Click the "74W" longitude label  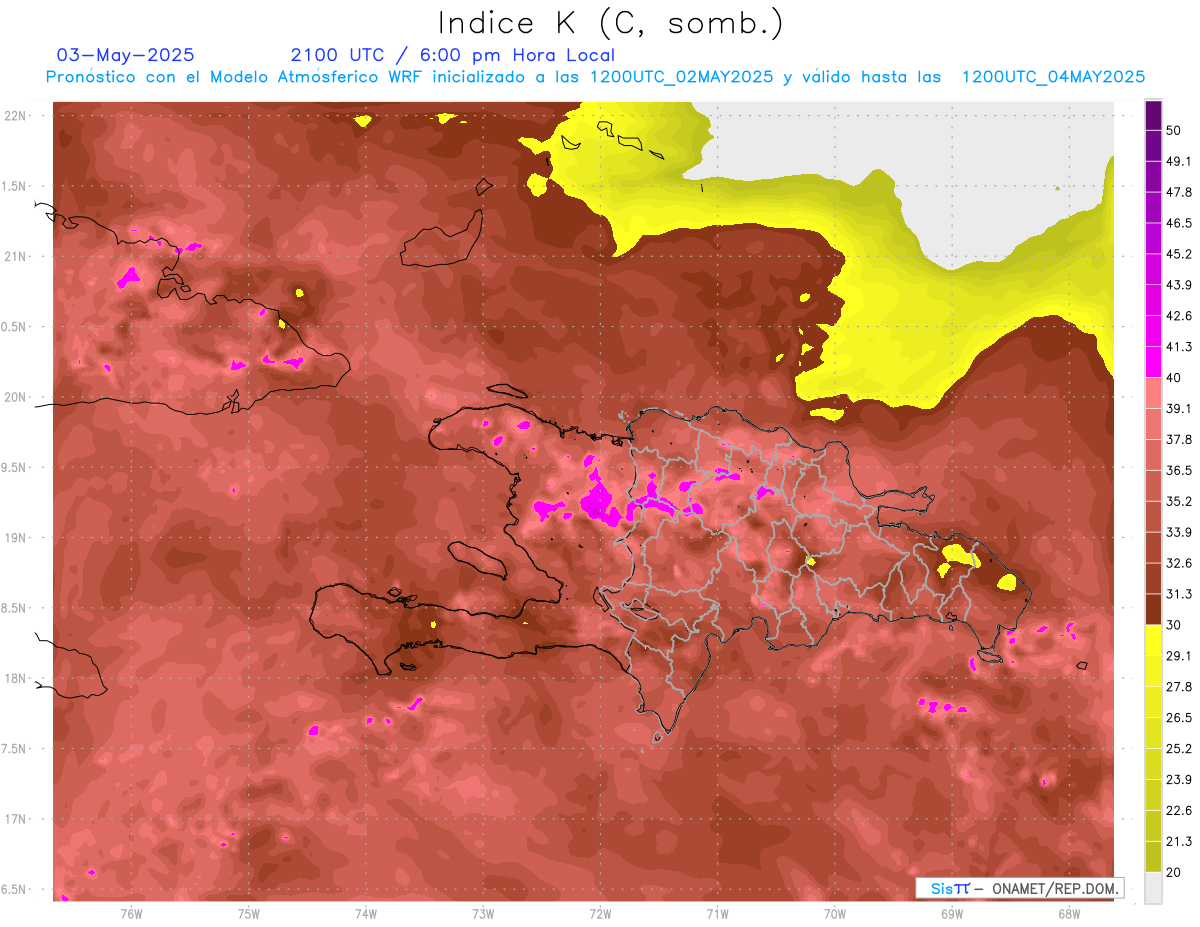pyautogui.click(x=365, y=912)
